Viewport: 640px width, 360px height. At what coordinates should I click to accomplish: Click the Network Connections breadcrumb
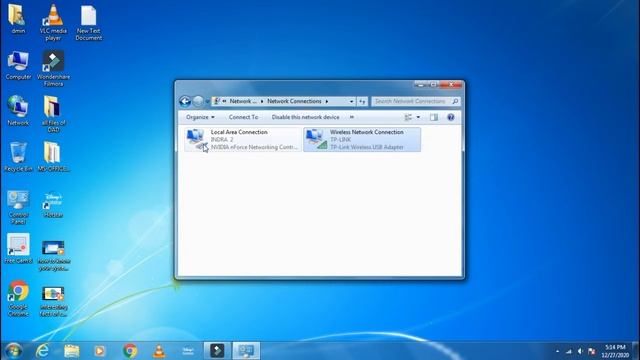pos(294,101)
